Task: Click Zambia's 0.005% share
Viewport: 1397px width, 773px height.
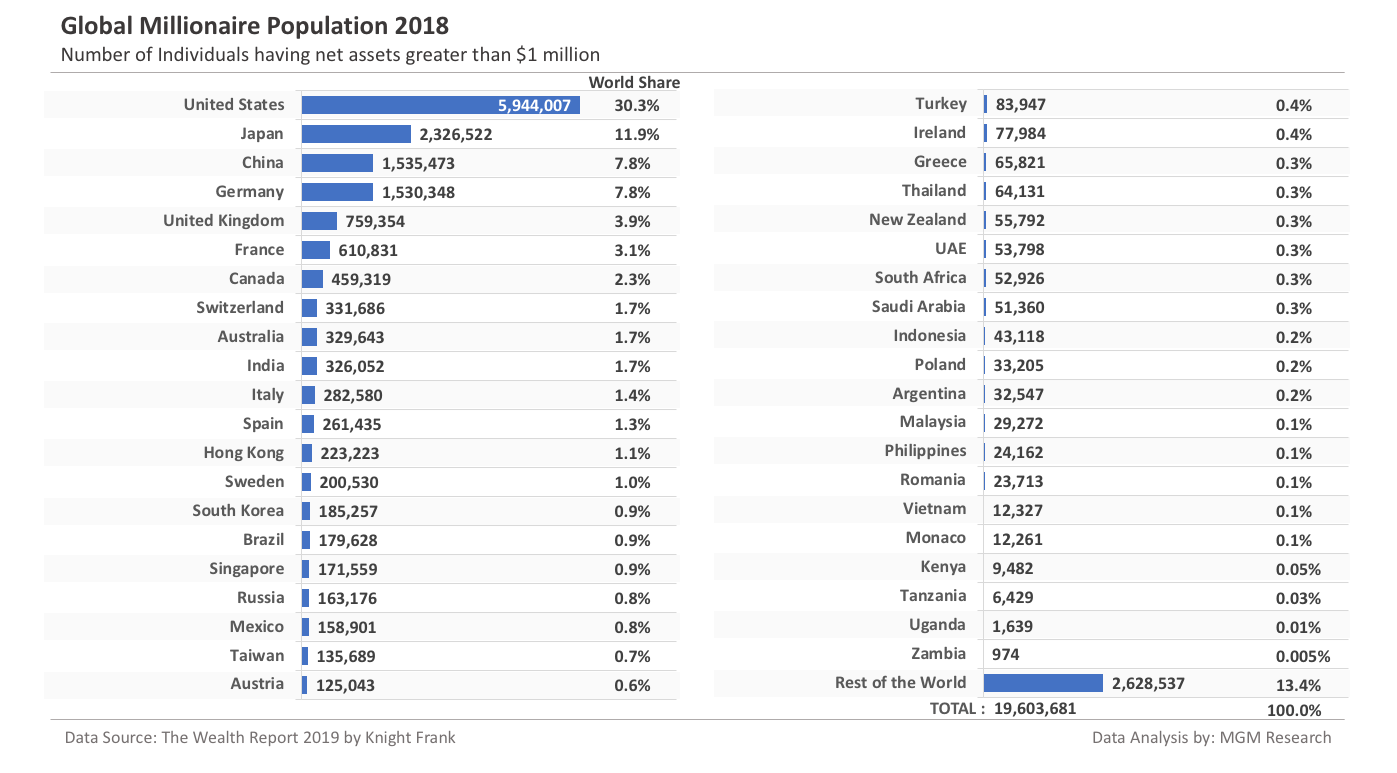Action: tap(1303, 657)
